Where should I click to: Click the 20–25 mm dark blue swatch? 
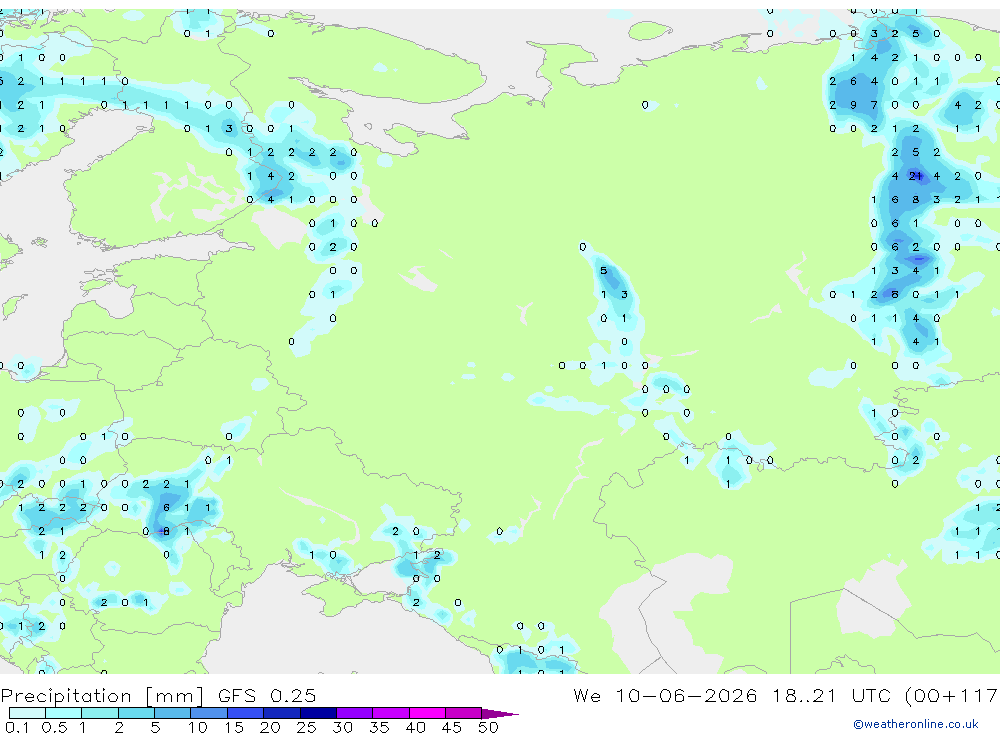pyautogui.click(x=281, y=713)
